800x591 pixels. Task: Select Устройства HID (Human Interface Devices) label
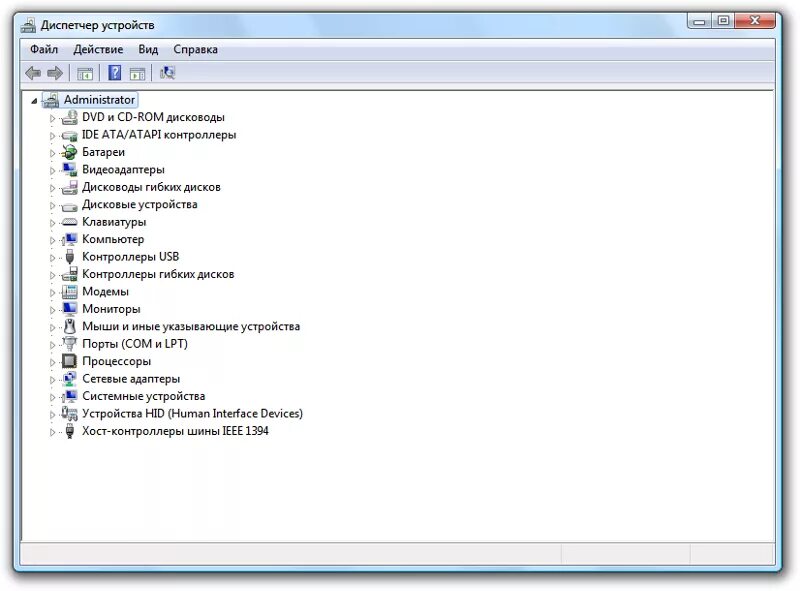point(193,413)
